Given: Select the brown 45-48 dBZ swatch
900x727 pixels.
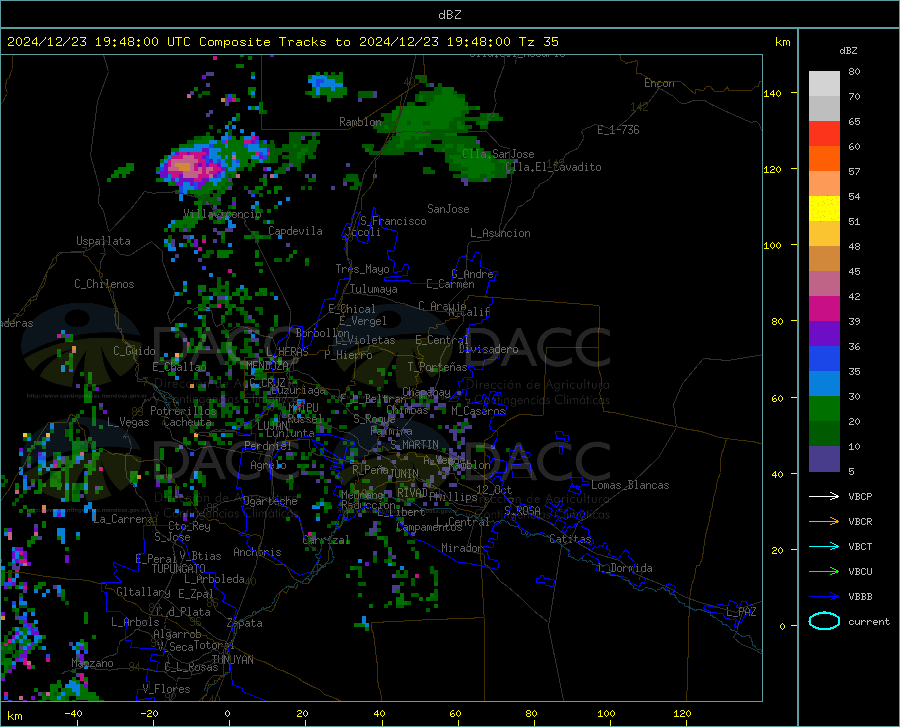Looking at the screenshot, I should click(x=824, y=259).
